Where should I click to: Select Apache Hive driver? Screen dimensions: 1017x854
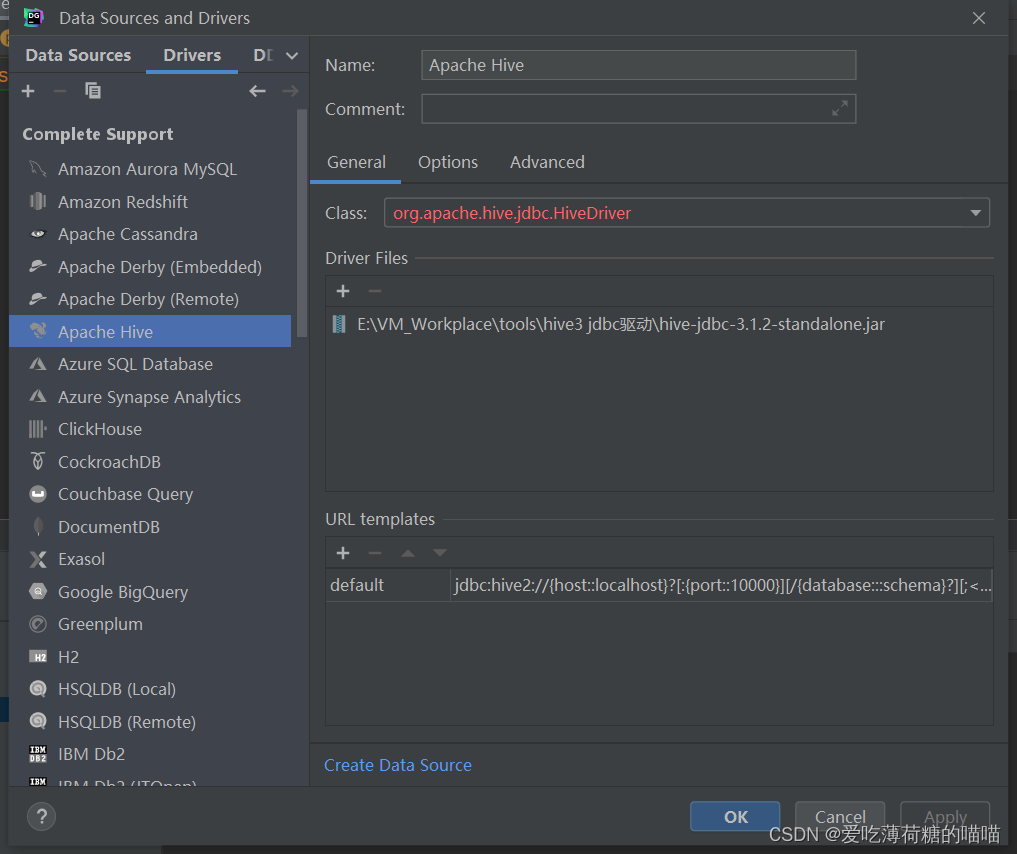[x=150, y=331]
